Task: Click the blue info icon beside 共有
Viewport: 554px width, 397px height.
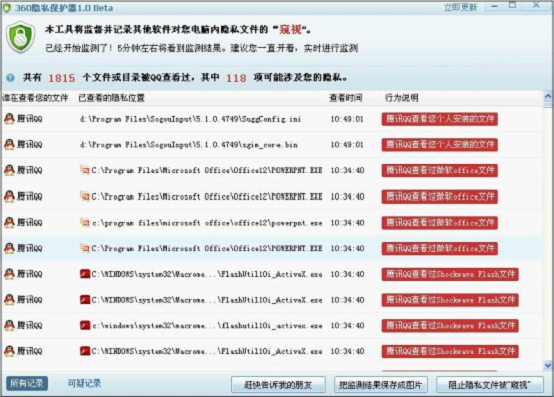Action: [x=11, y=78]
